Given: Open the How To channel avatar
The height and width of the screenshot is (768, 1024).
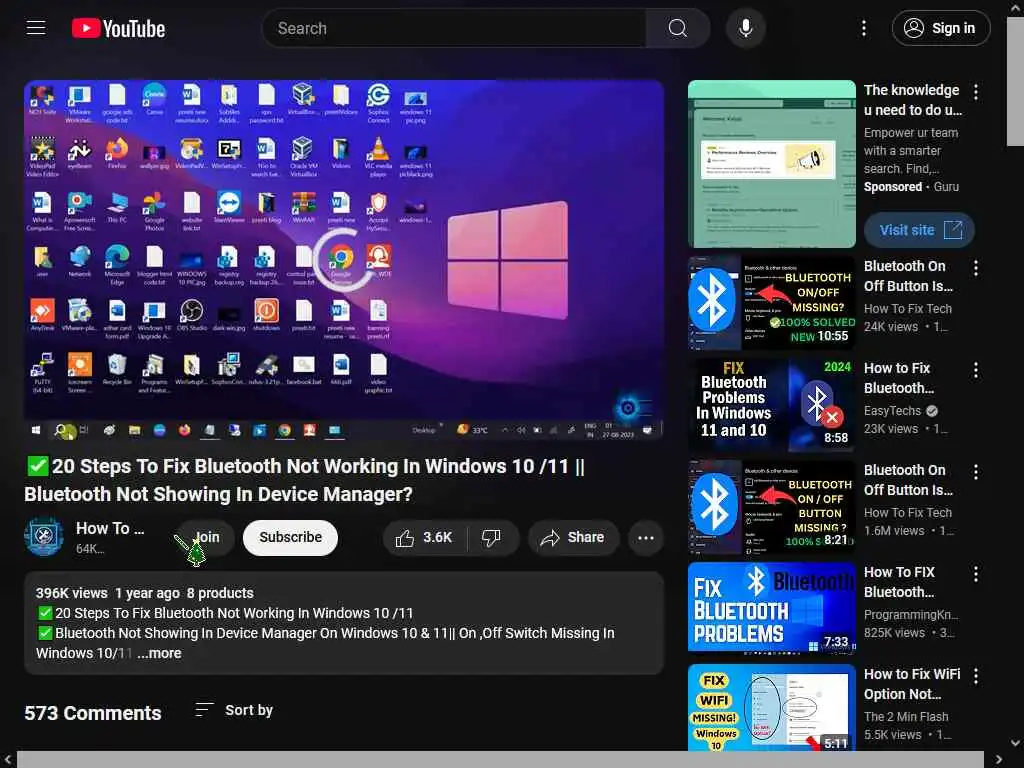Looking at the screenshot, I should (x=44, y=537).
